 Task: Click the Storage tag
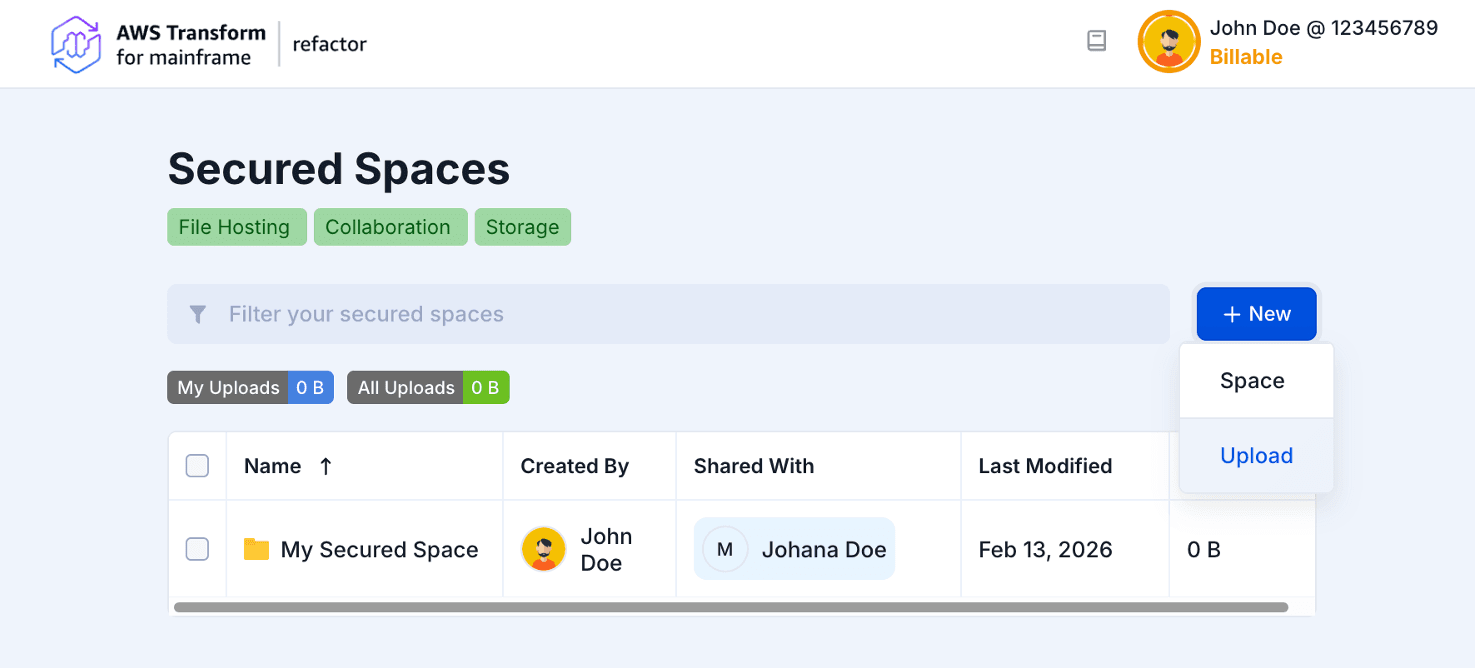click(x=522, y=226)
